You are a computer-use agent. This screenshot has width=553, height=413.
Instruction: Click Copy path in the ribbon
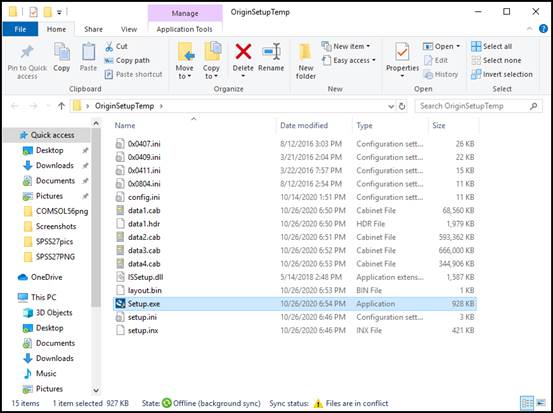(x=127, y=60)
